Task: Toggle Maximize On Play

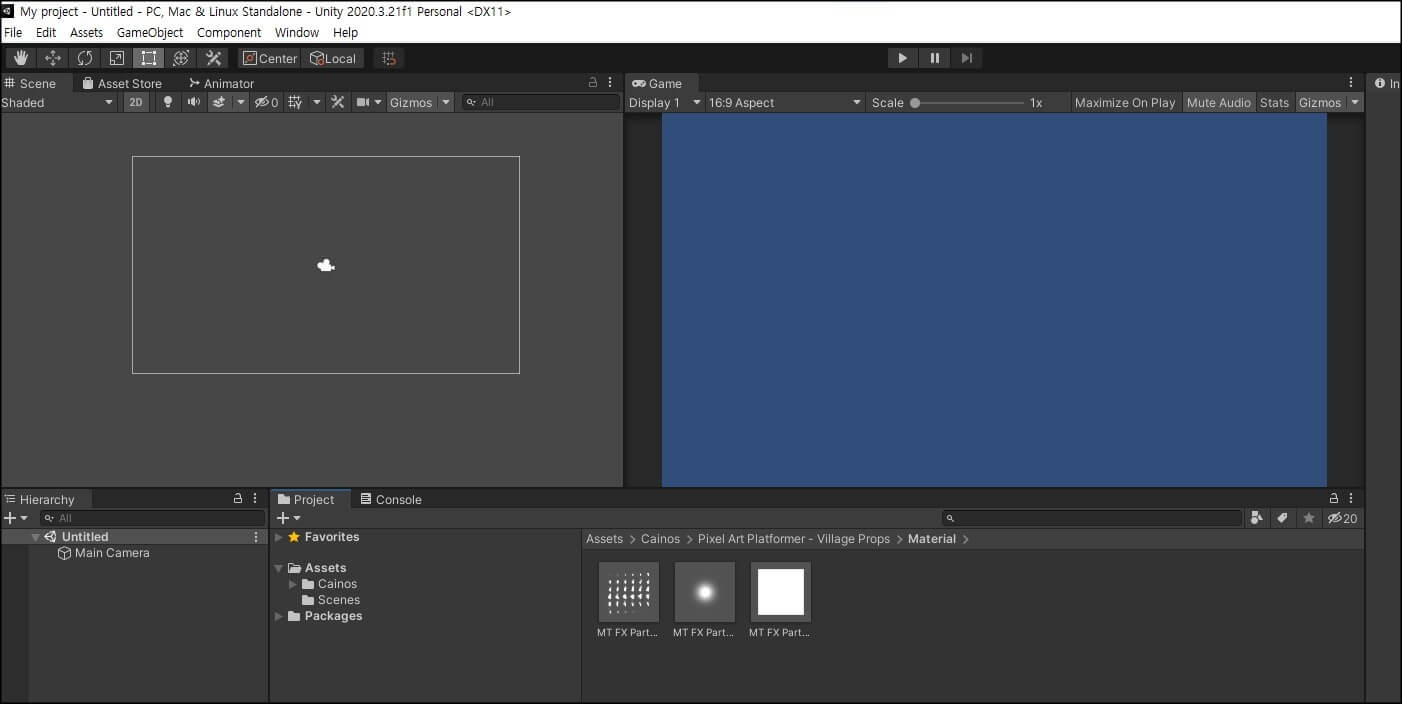Action: pyautogui.click(x=1125, y=102)
